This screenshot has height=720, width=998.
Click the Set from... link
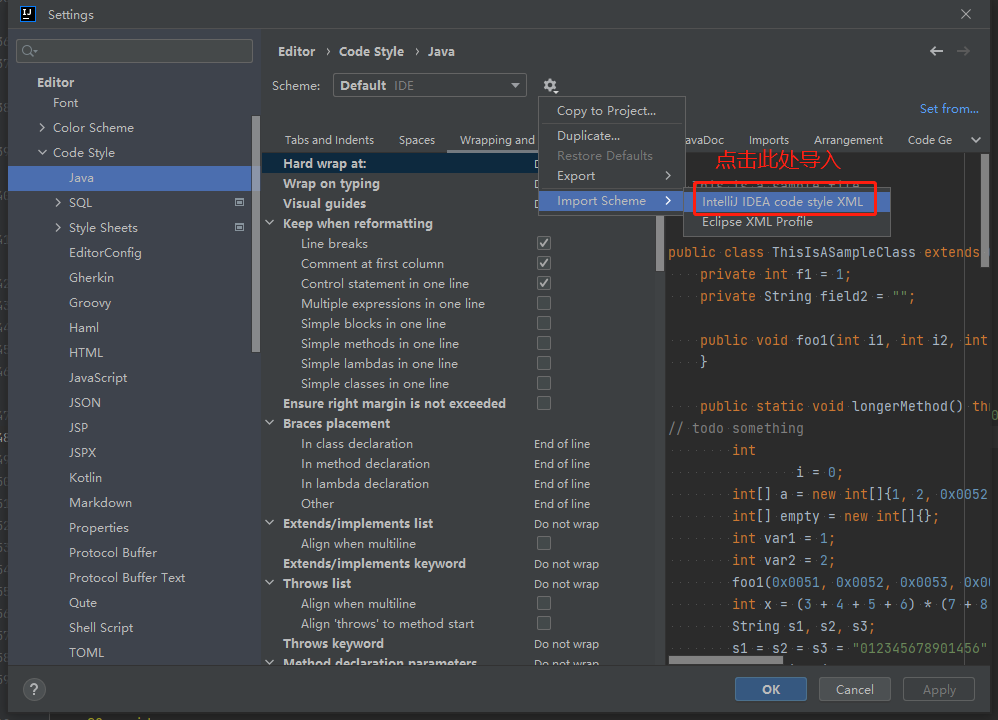[x=949, y=109]
